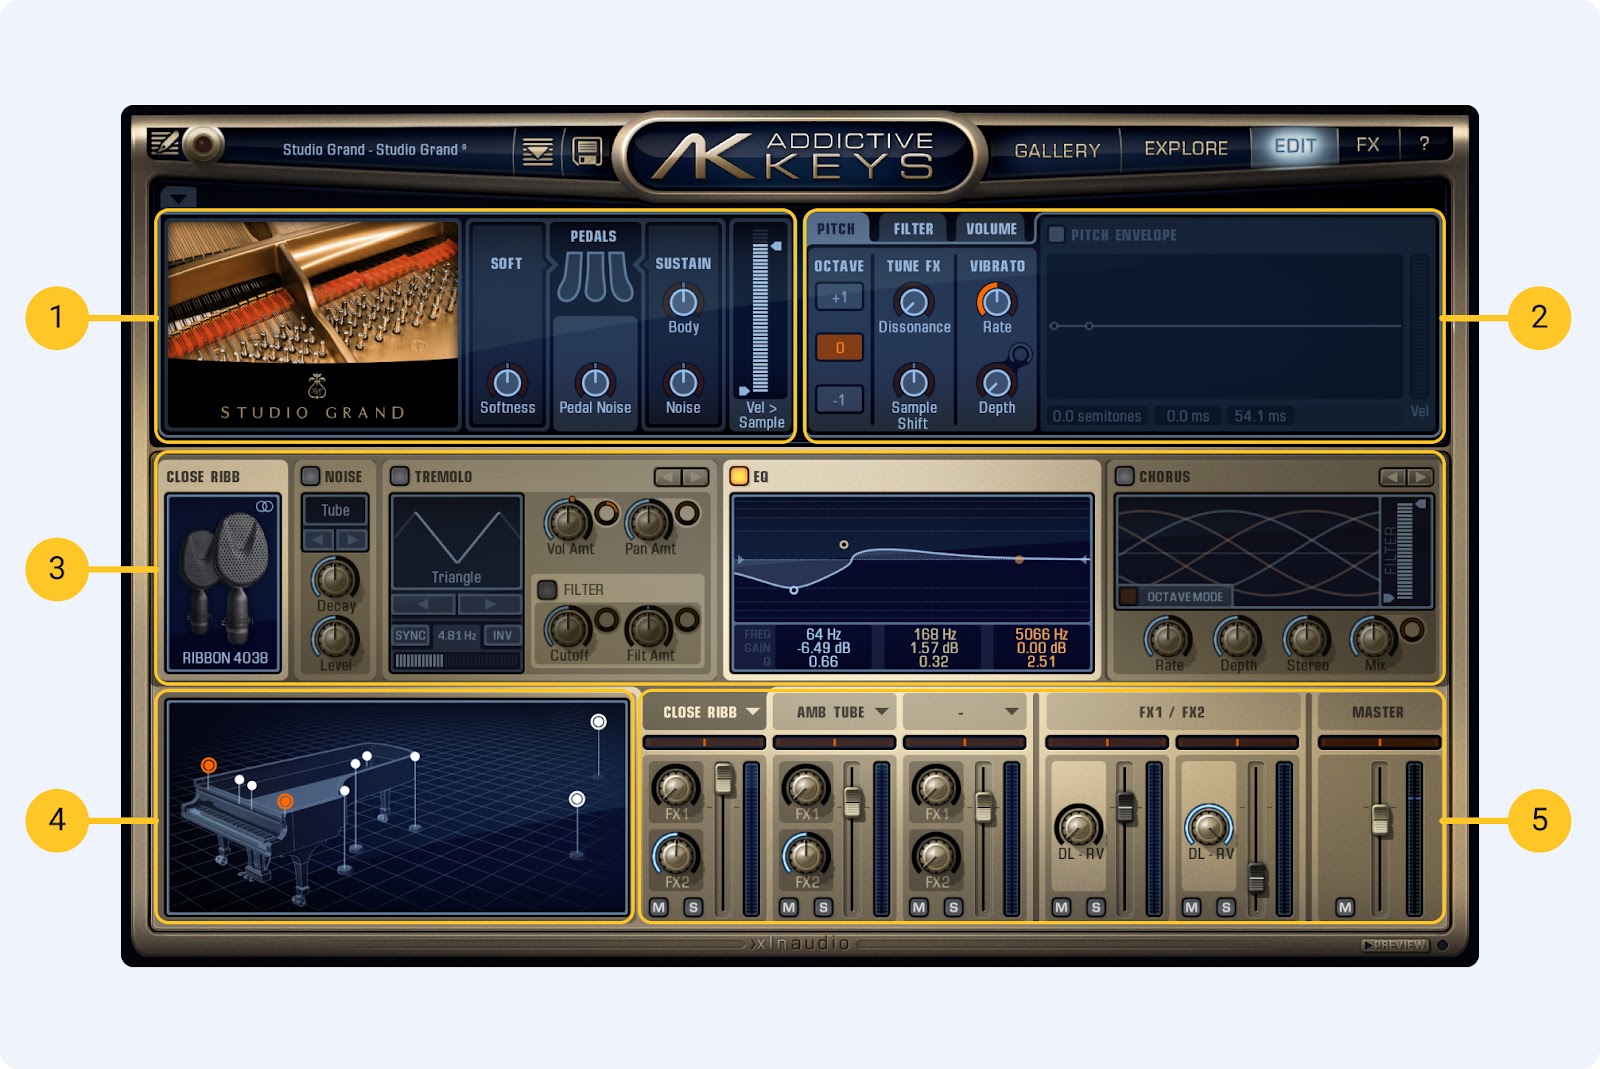Toggle Pitch Envelope checkbox
This screenshot has width=1600, height=1069.
coord(1056,235)
